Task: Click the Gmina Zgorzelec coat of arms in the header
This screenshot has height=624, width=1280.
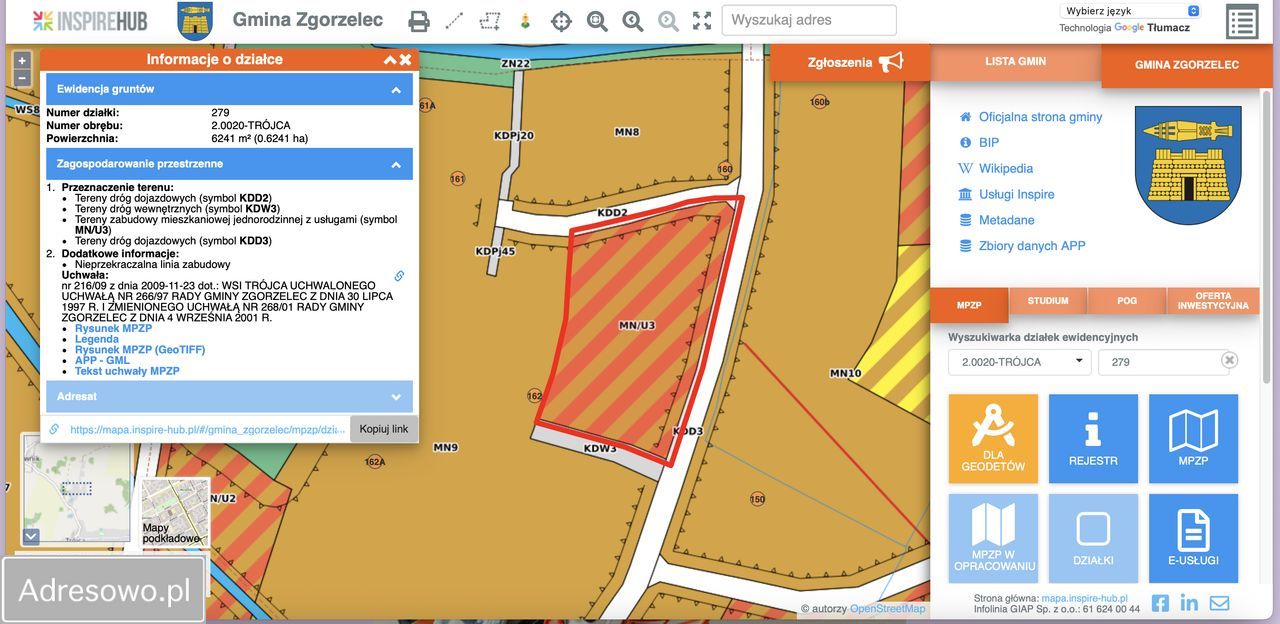Action: [x=194, y=21]
